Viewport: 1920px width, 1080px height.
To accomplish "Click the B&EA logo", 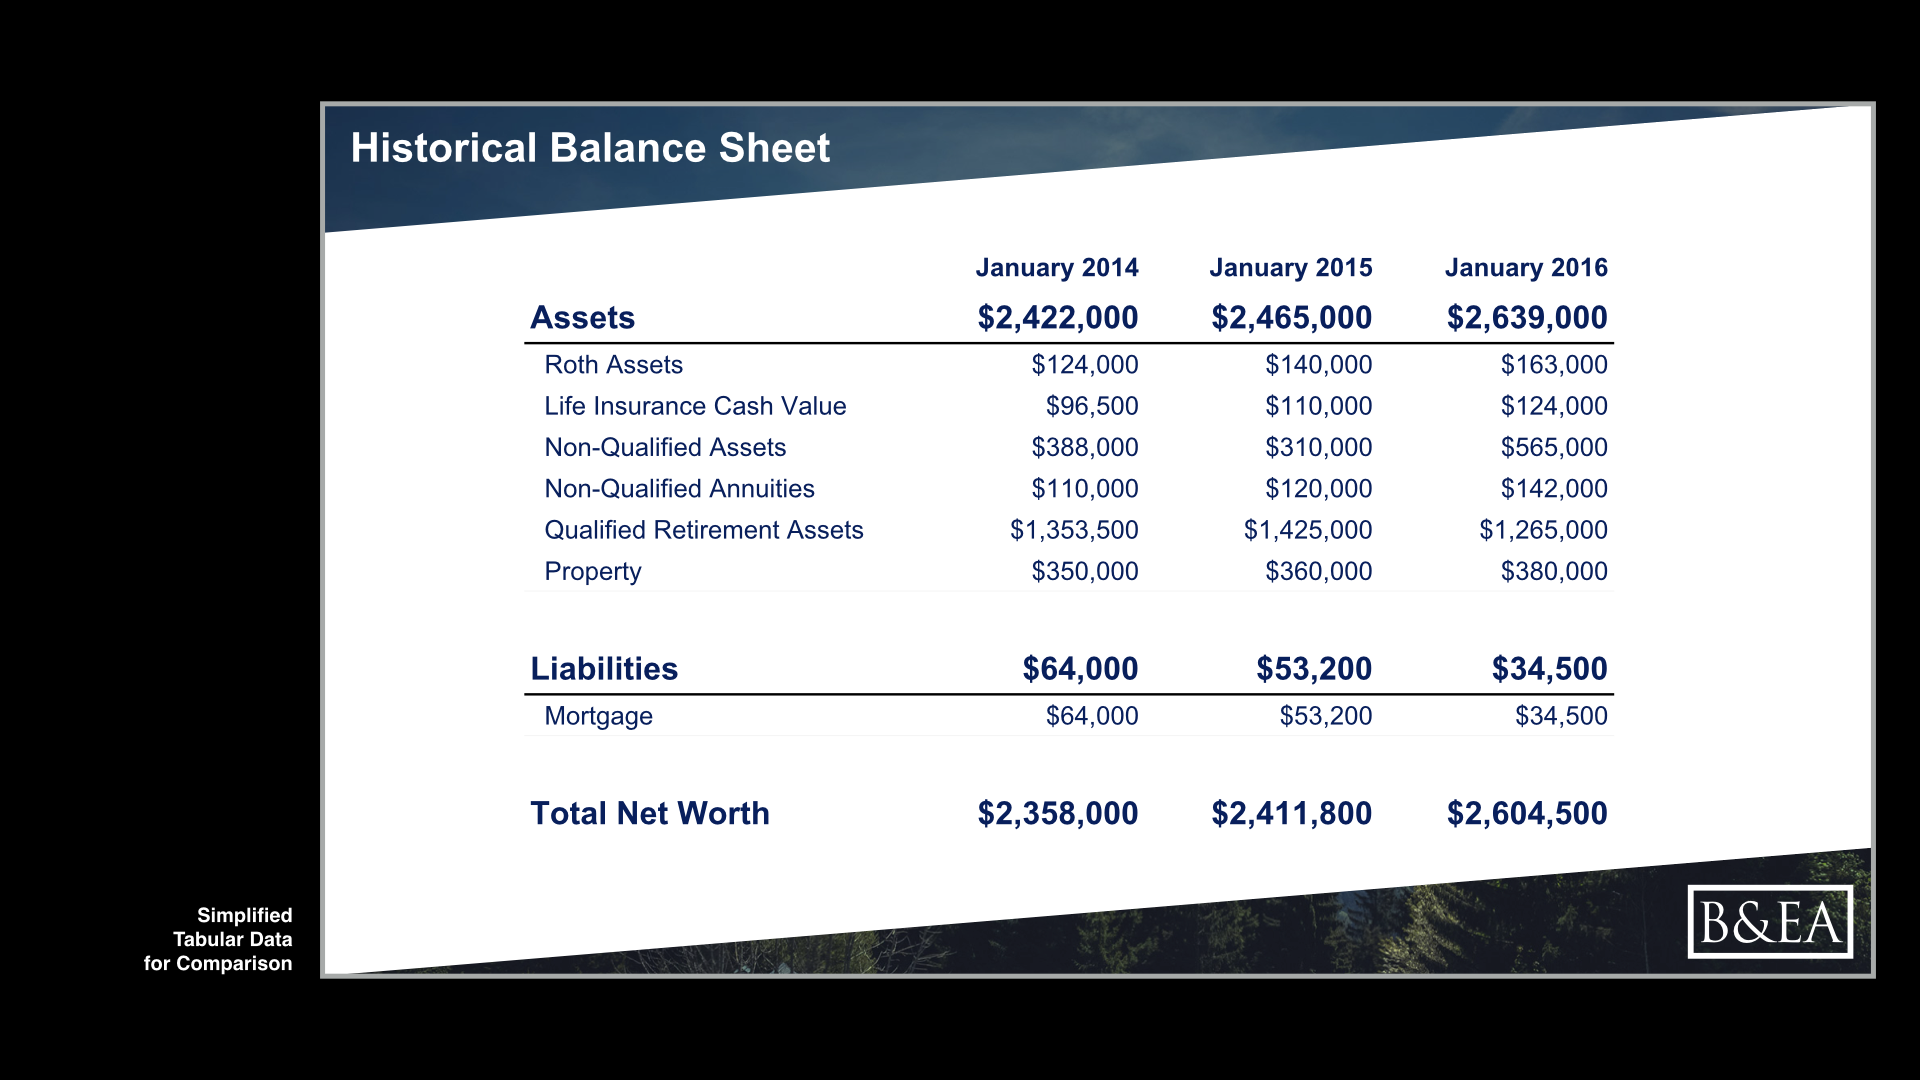I will 1770,921.
